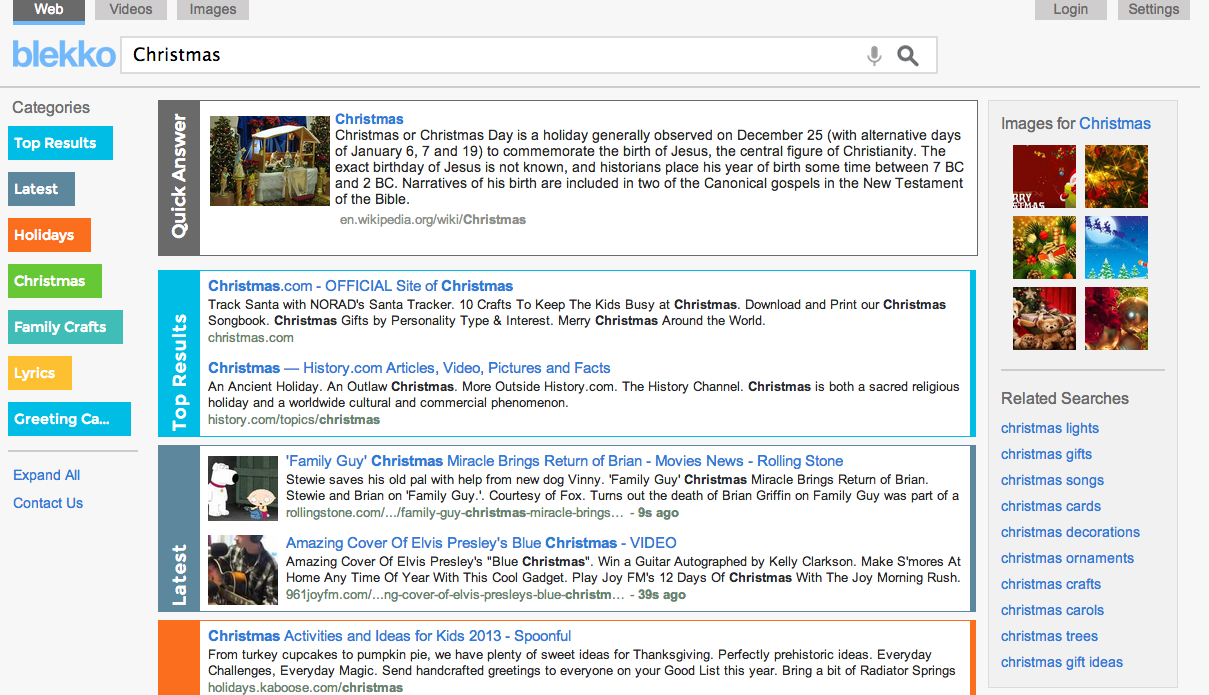This screenshot has width=1209, height=695.
Task: Search related term christmas decorations
Action: click(x=1070, y=532)
